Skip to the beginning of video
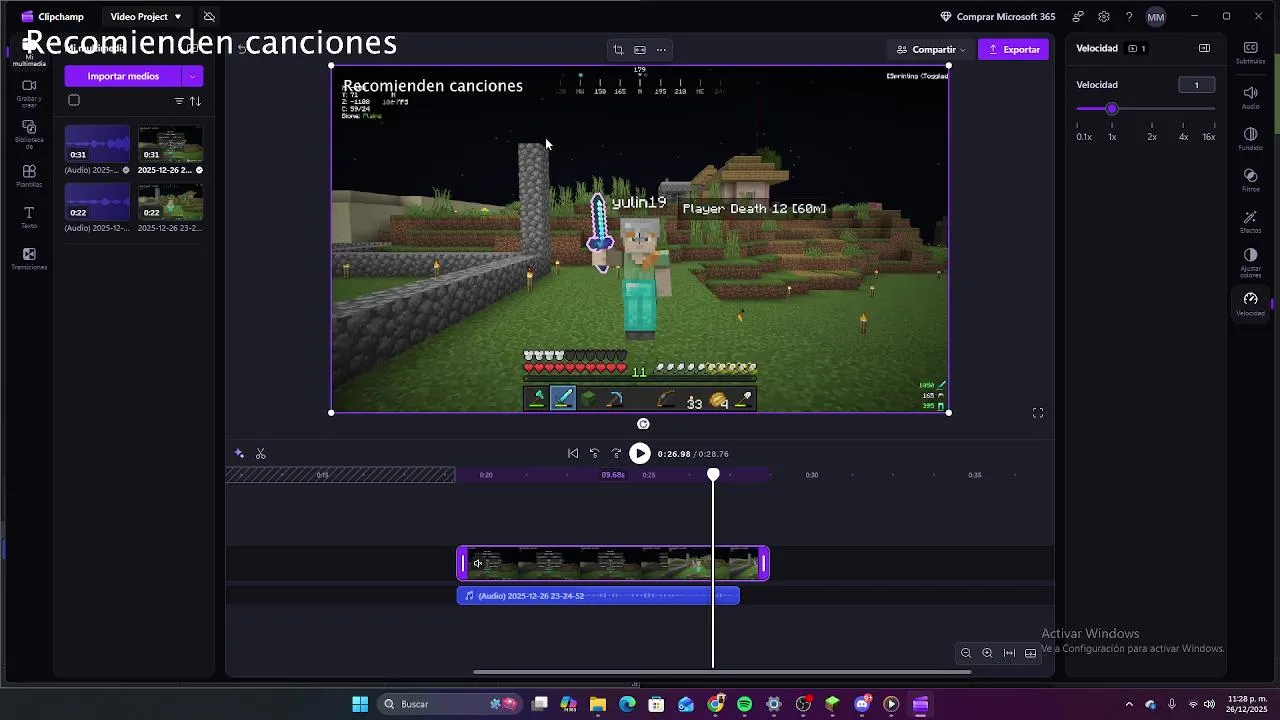Screen dimensions: 1280x720 [573, 454]
